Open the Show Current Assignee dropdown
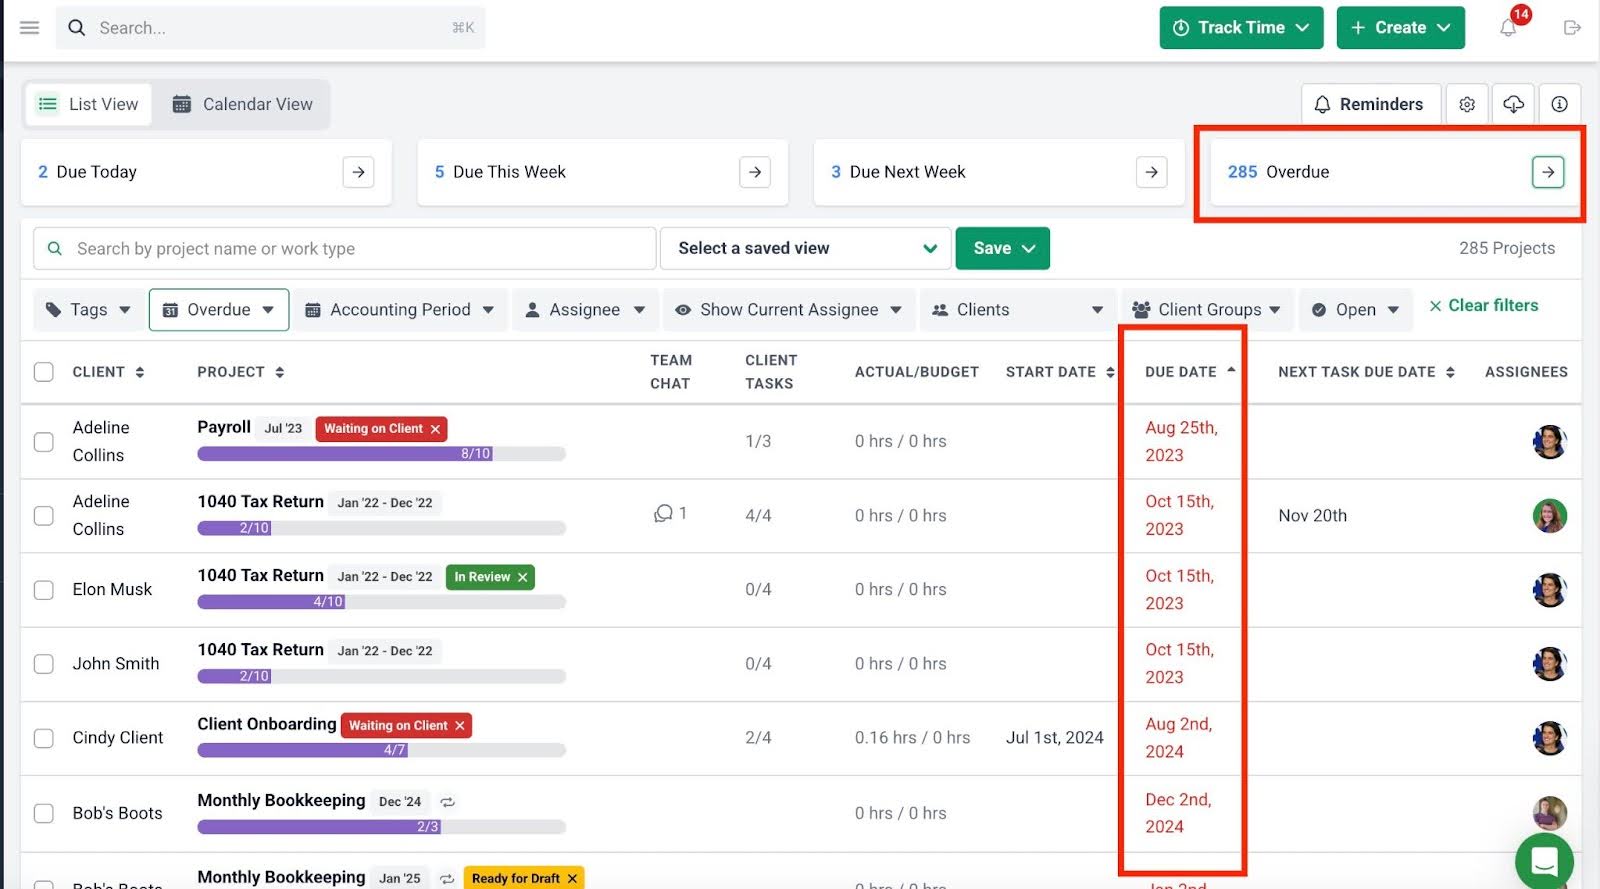 789,310
